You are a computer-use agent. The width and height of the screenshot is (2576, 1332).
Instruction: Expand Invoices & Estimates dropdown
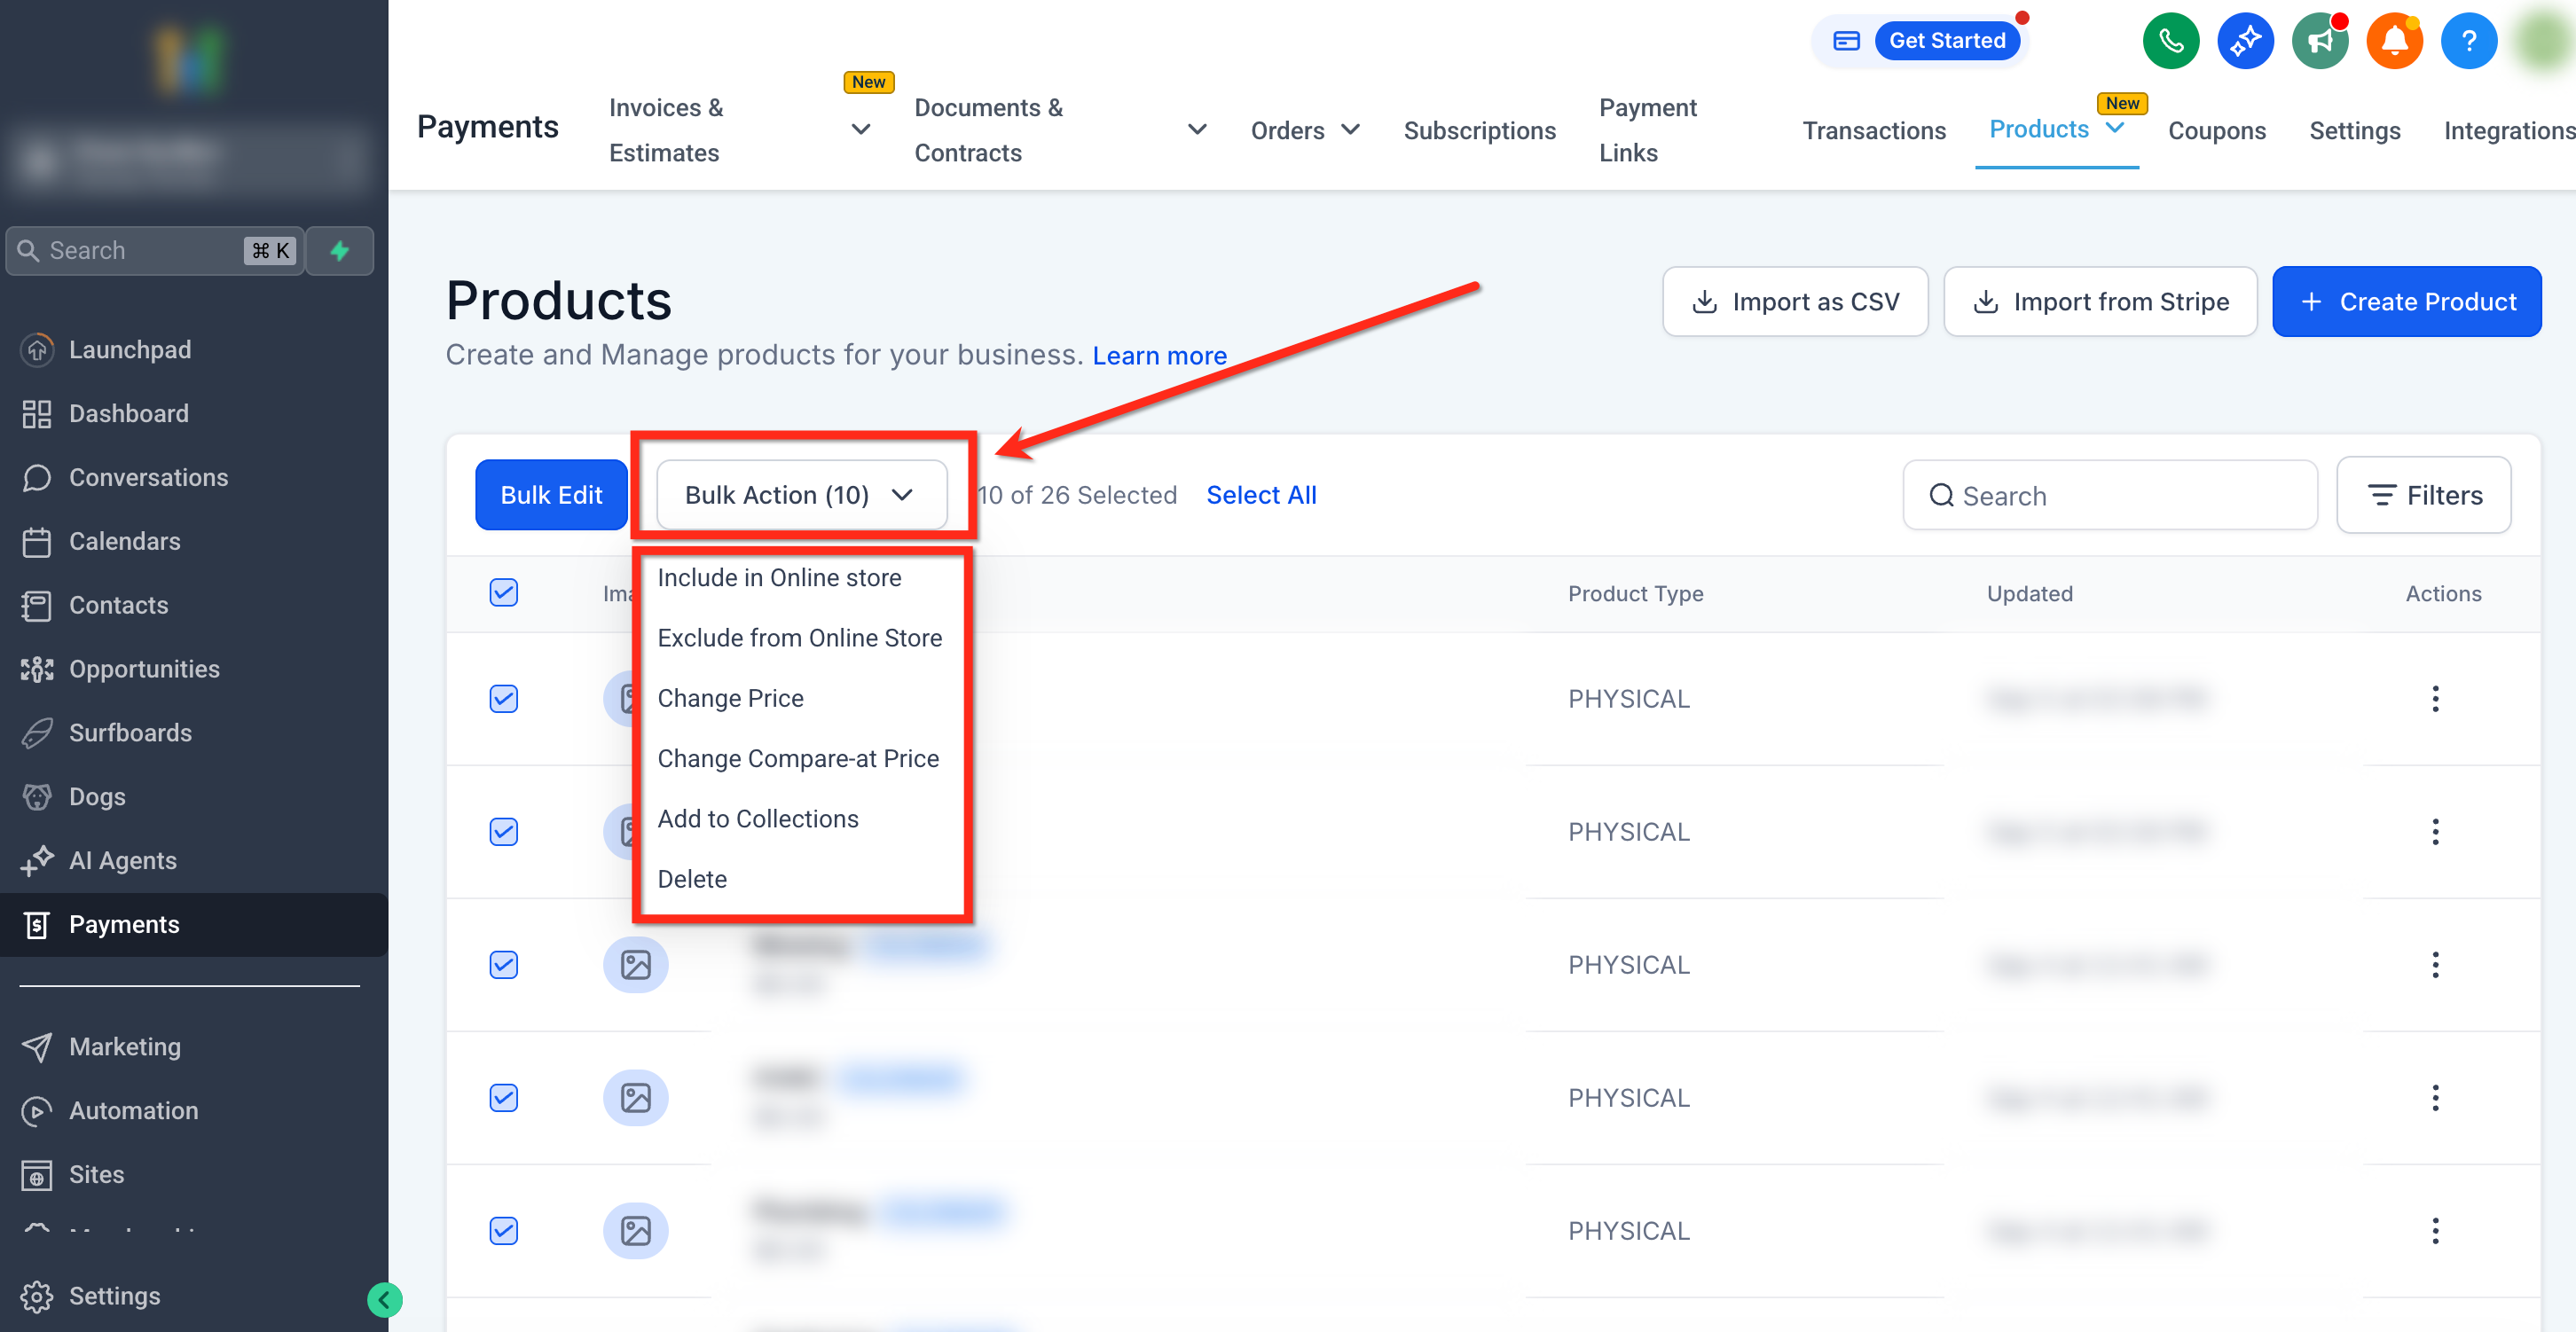860,130
